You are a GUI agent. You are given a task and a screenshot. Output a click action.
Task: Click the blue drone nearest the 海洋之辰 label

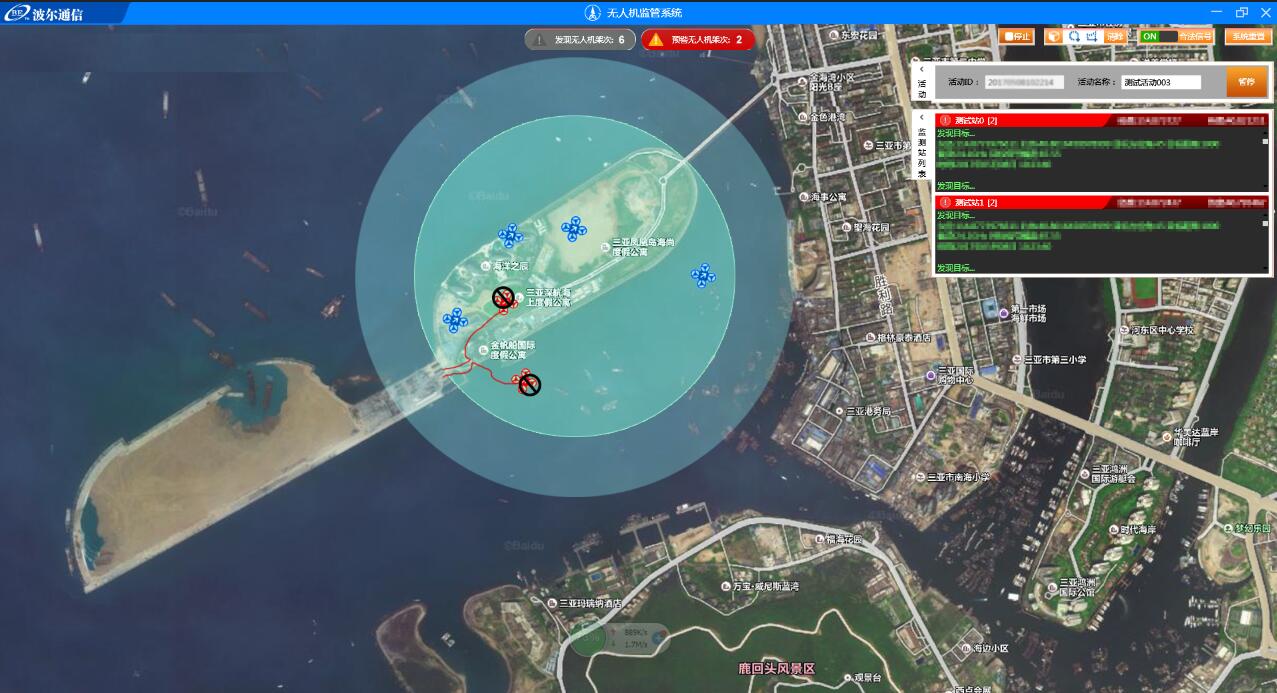click(x=511, y=235)
